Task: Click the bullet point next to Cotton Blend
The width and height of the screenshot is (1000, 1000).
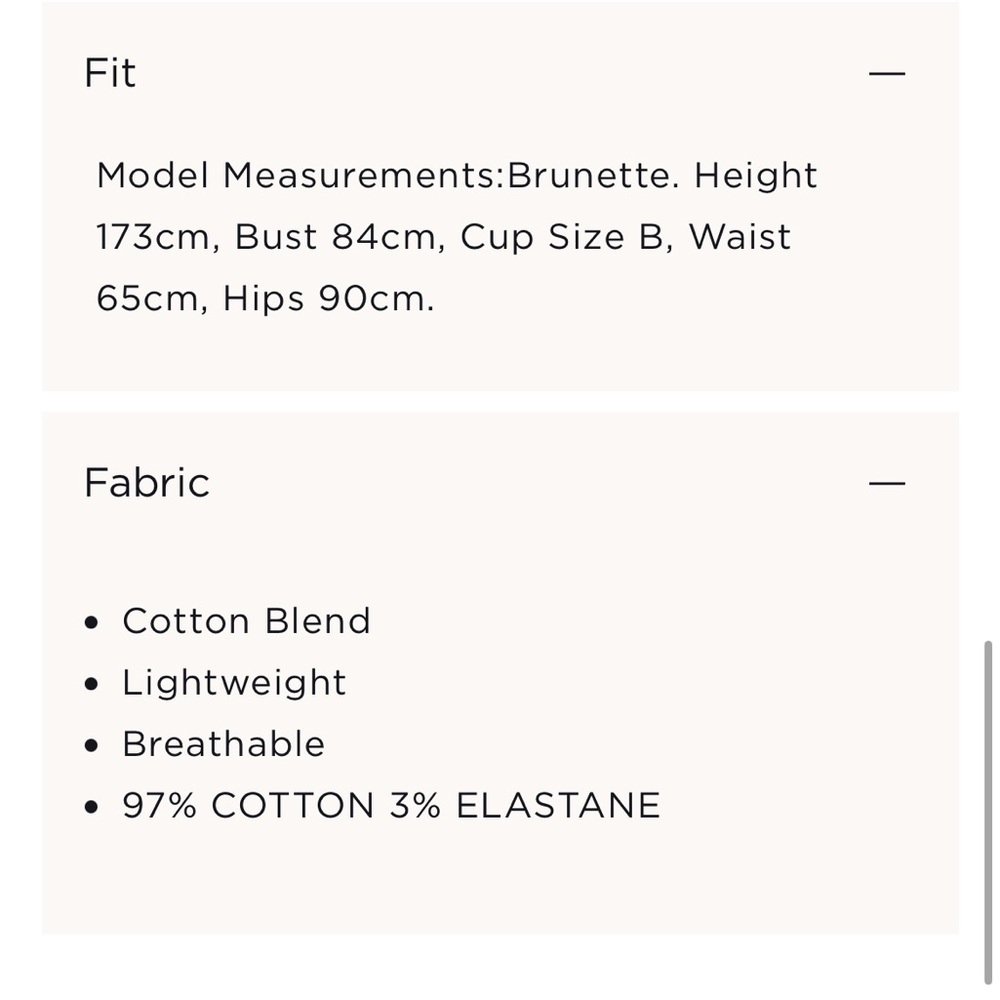Action: pos(91,621)
